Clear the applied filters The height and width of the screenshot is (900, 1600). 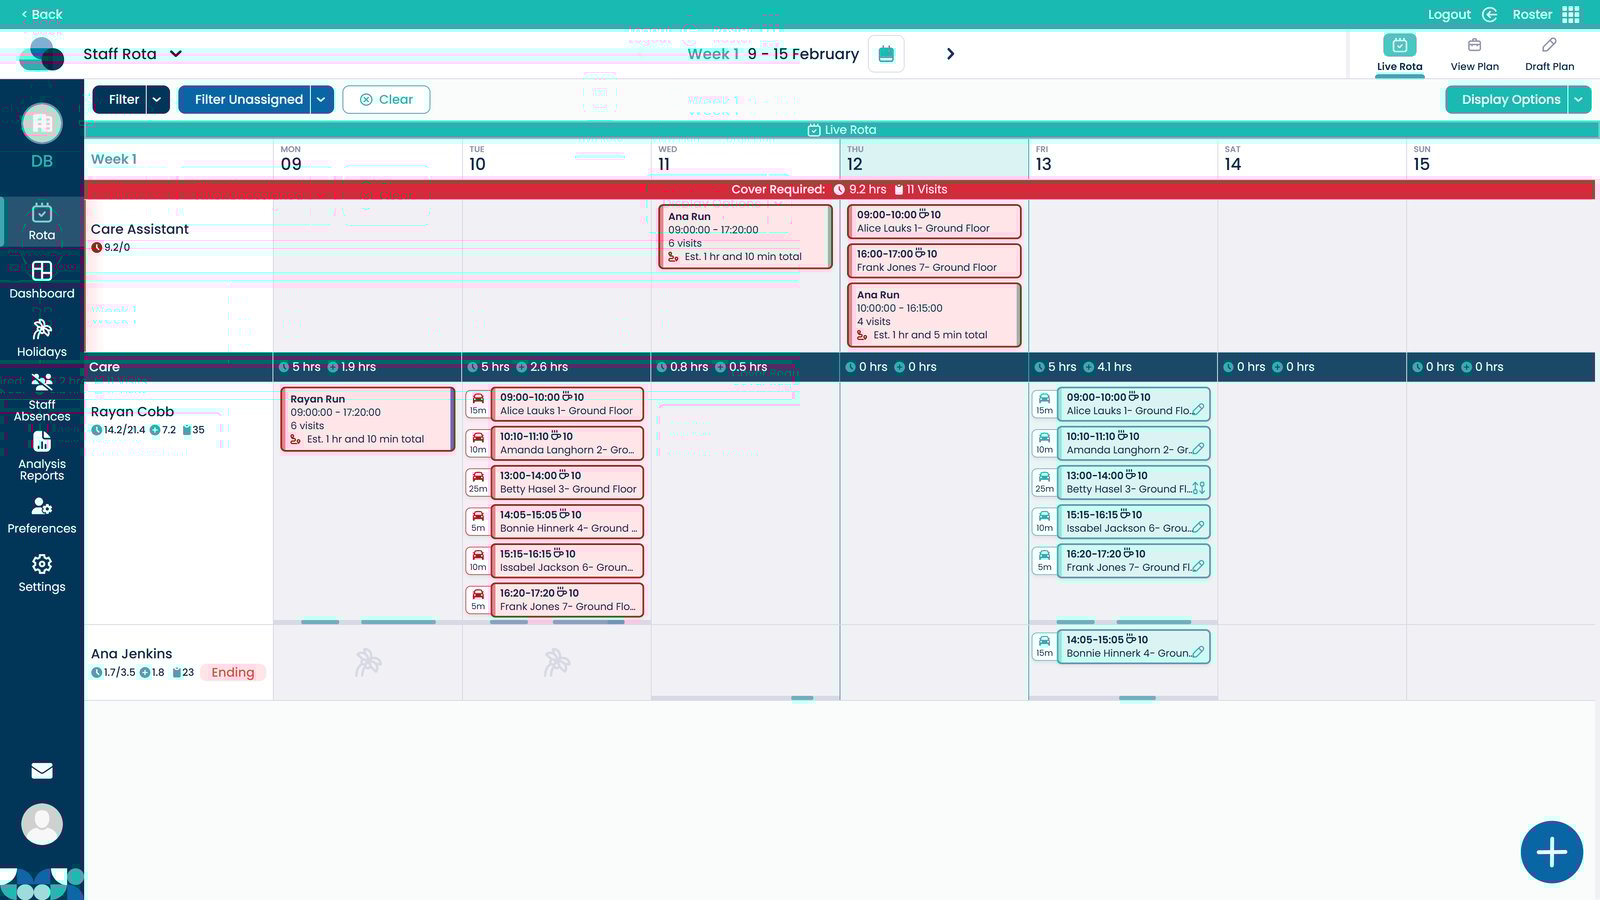(386, 99)
